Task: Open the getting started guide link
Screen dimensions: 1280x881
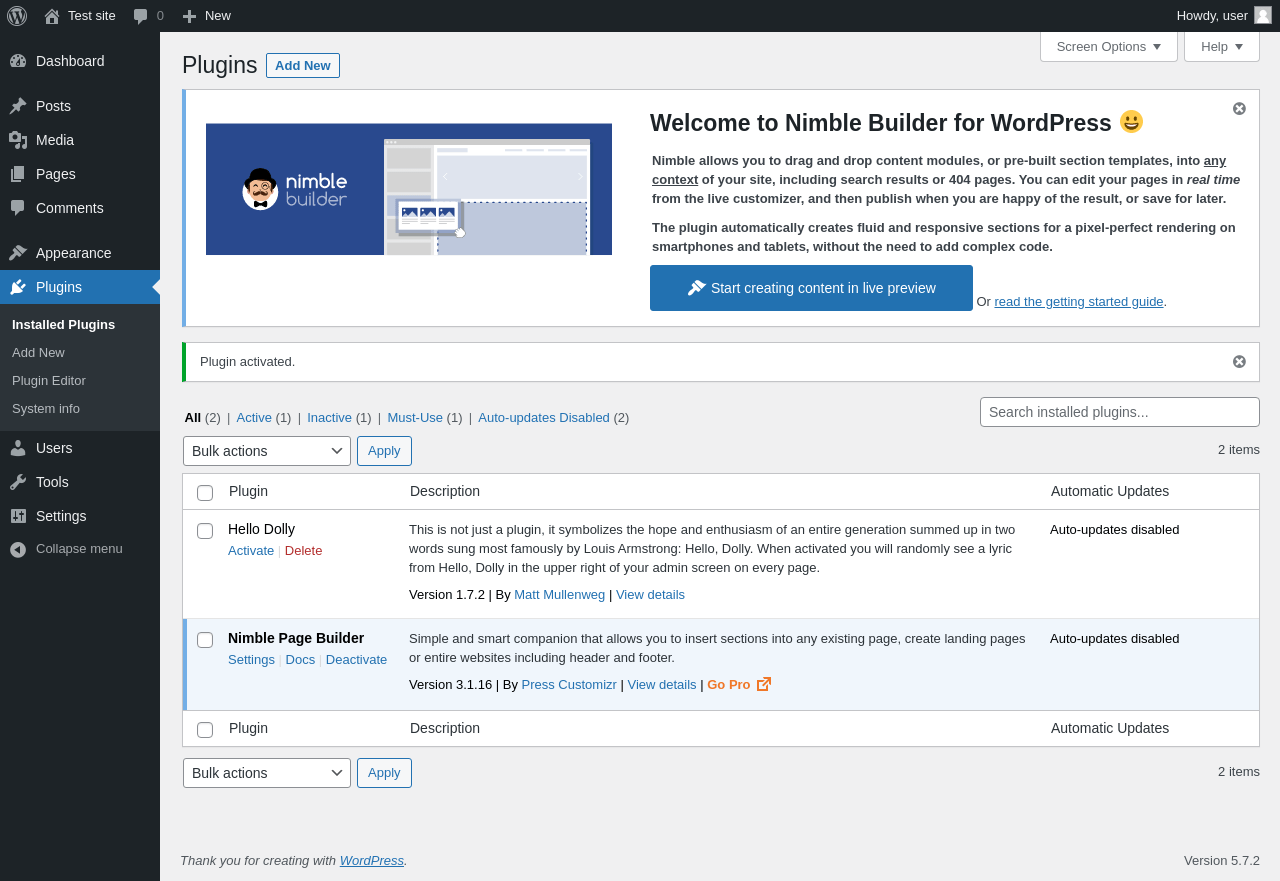Action: click(1079, 301)
